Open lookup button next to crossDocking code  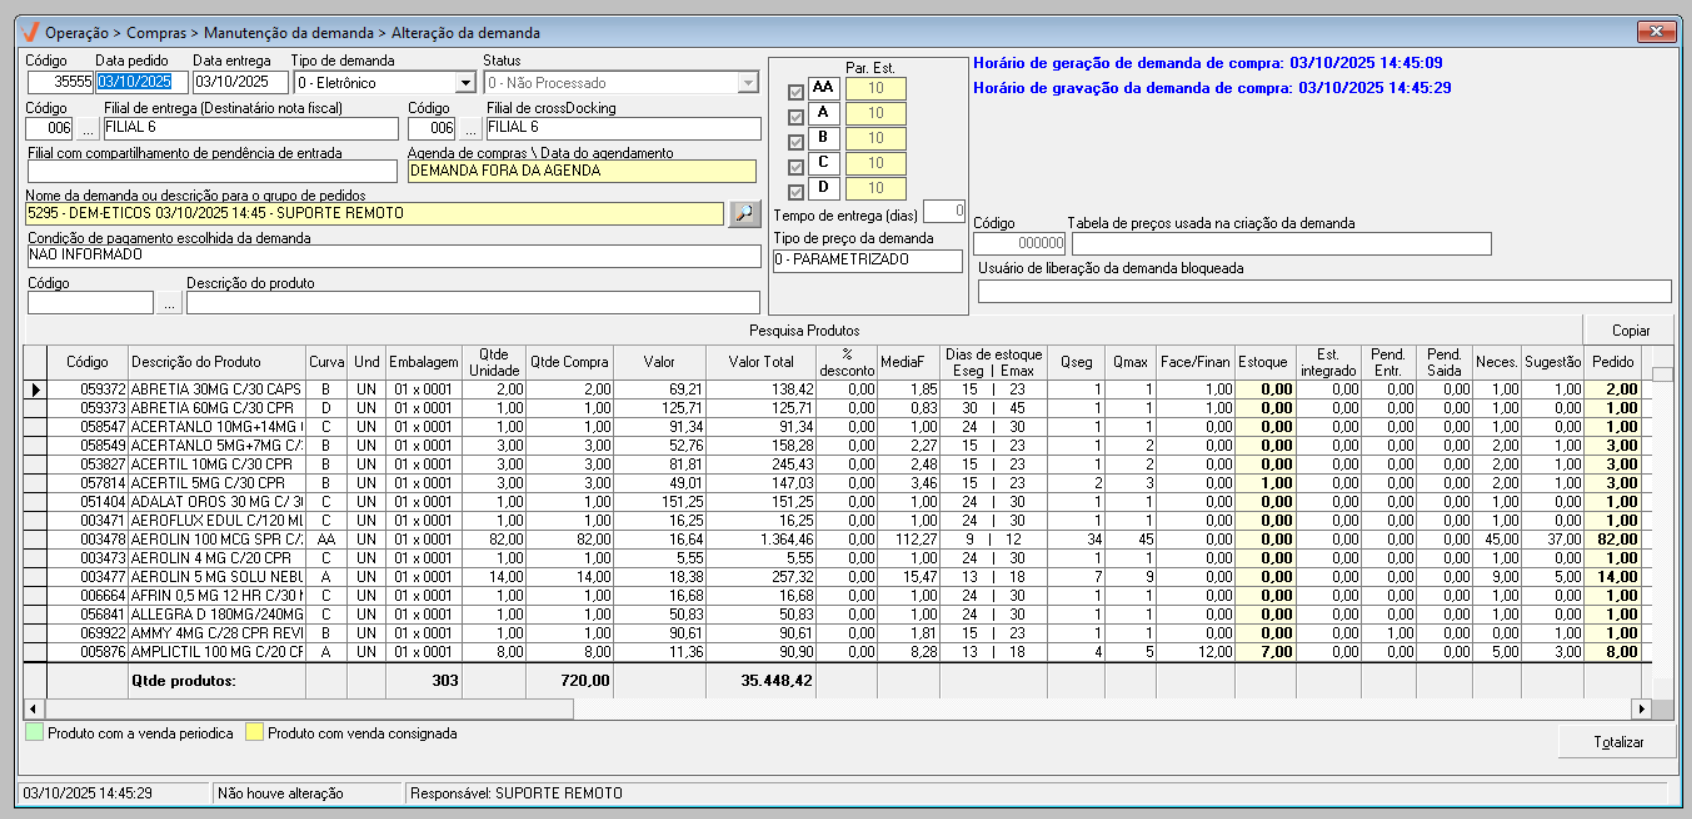point(470,129)
